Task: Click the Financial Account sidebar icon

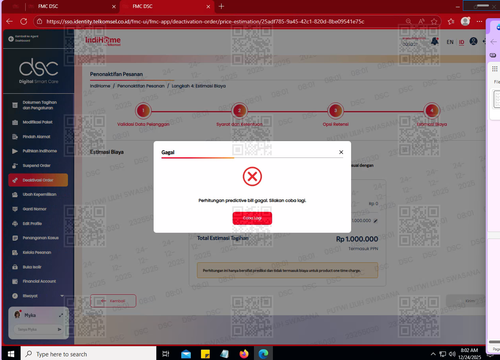Action: (x=15, y=281)
